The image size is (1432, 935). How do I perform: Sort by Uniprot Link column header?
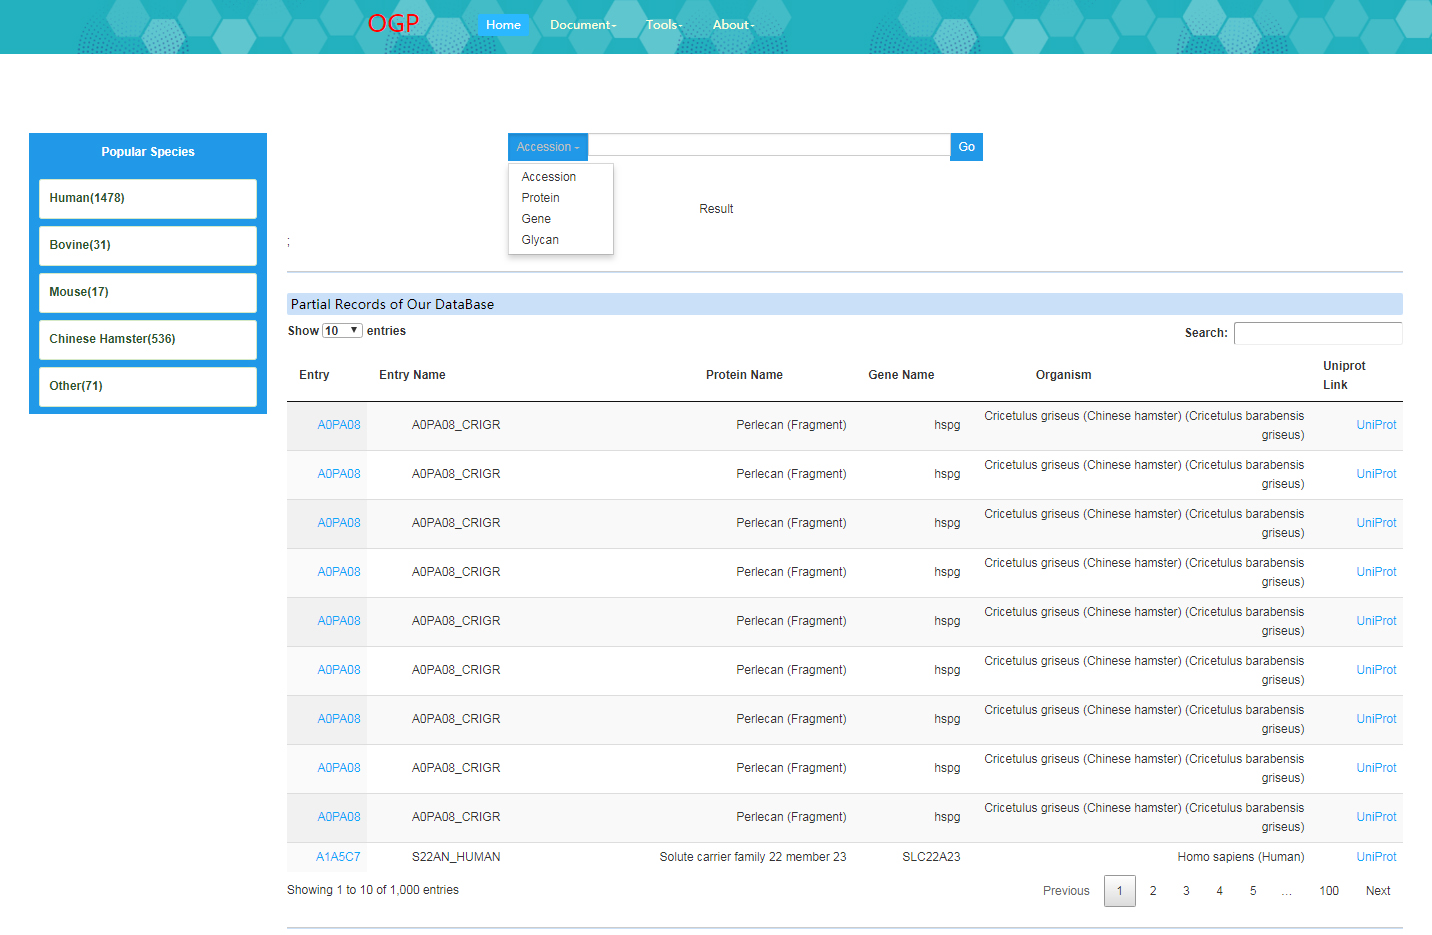pyautogui.click(x=1344, y=375)
